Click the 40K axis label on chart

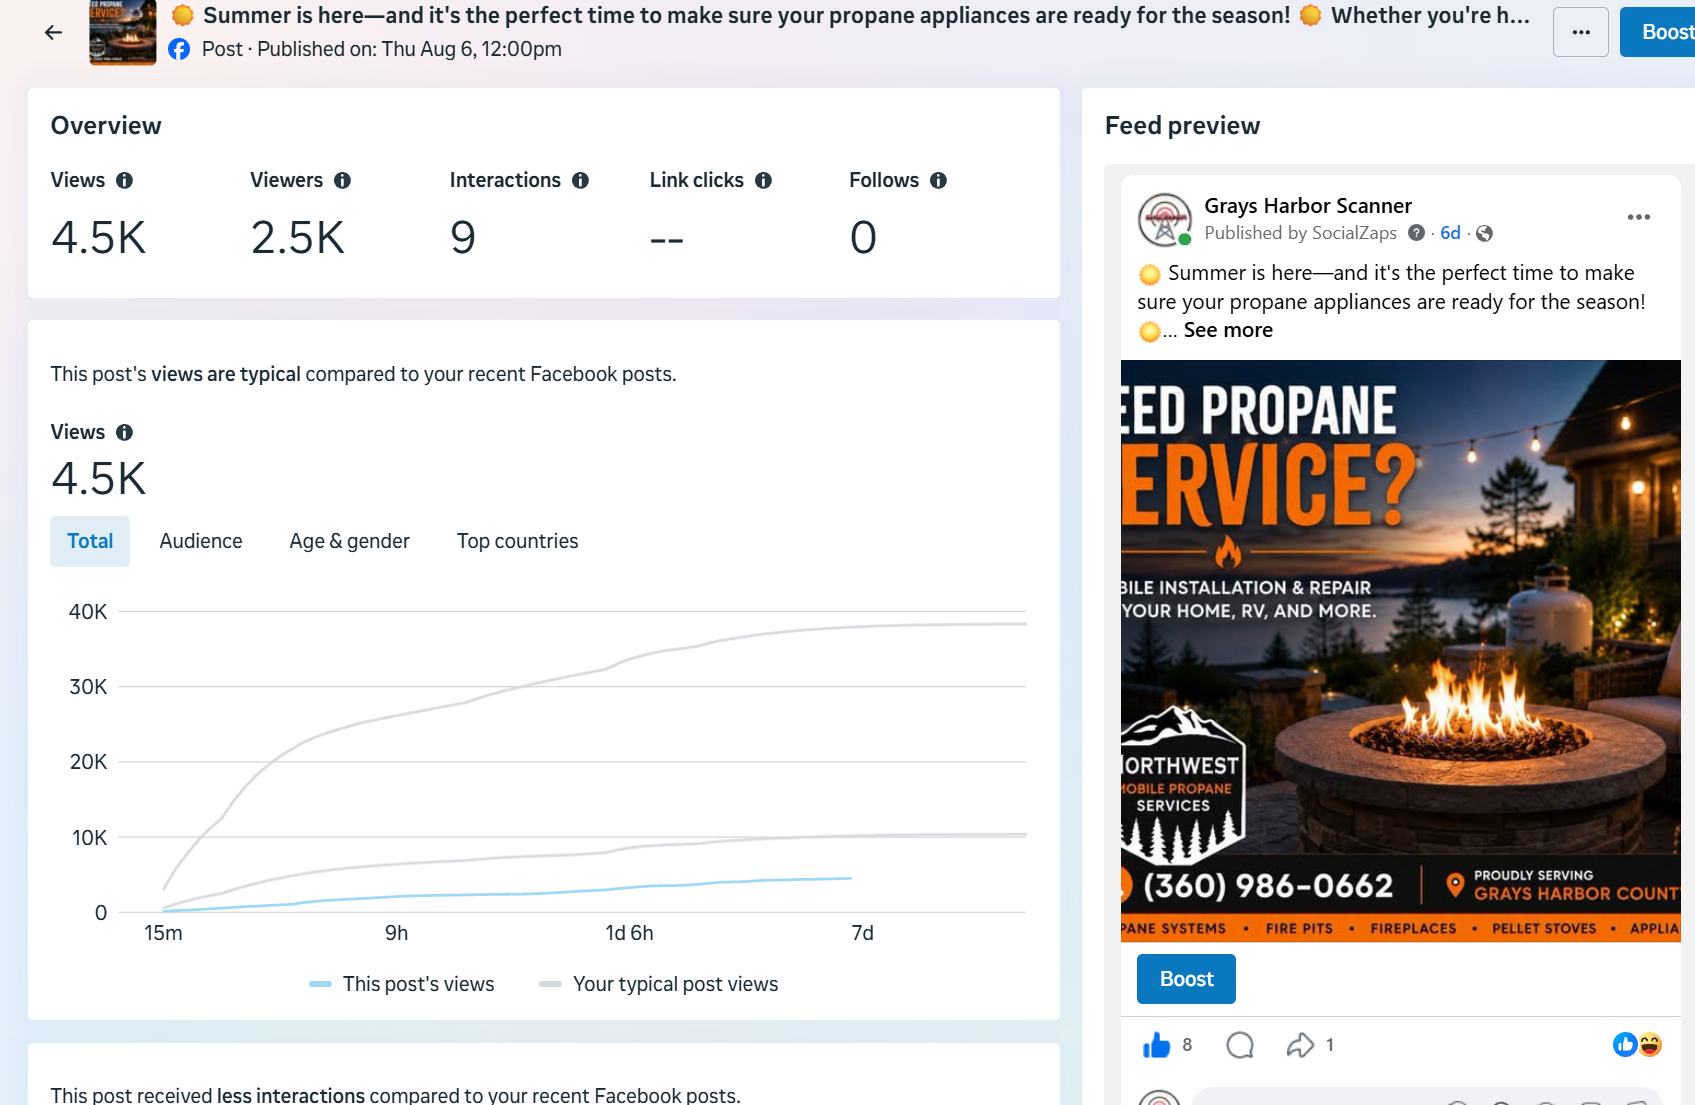pyautogui.click(x=88, y=612)
